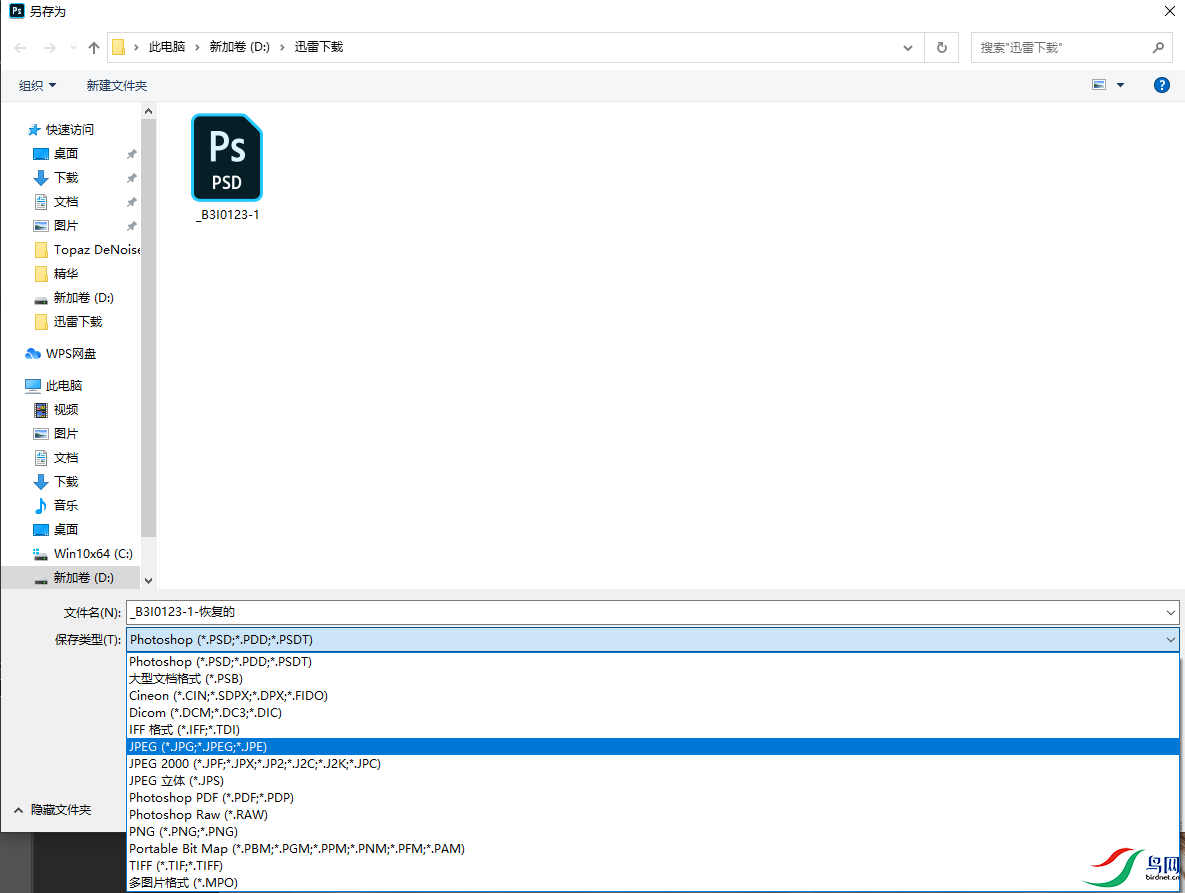Choose Dicom format option
This screenshot has width=1185, height=893.
(x=653, y=712)
